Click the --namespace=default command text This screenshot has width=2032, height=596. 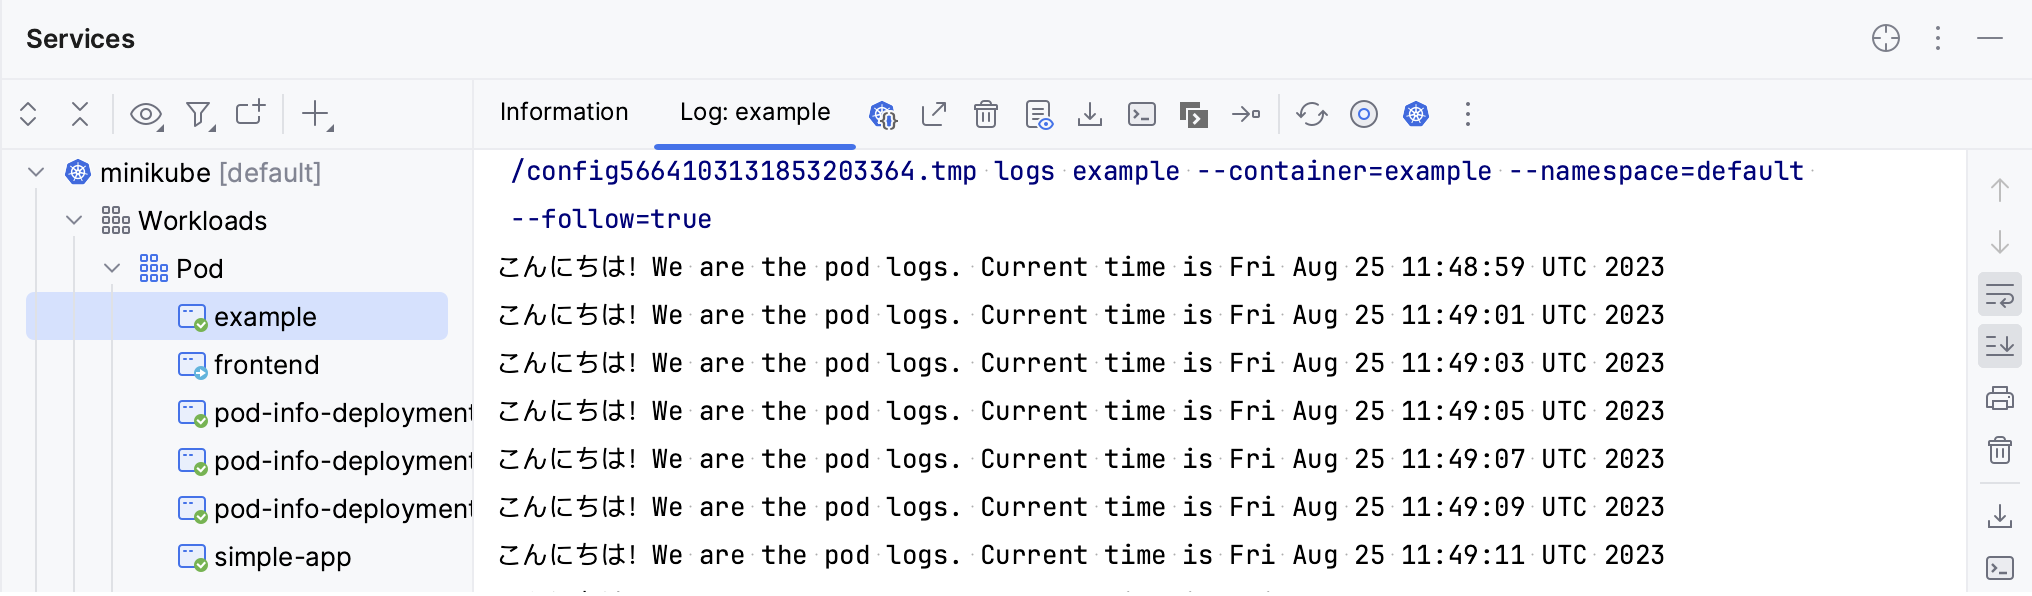coord(1656,171)
